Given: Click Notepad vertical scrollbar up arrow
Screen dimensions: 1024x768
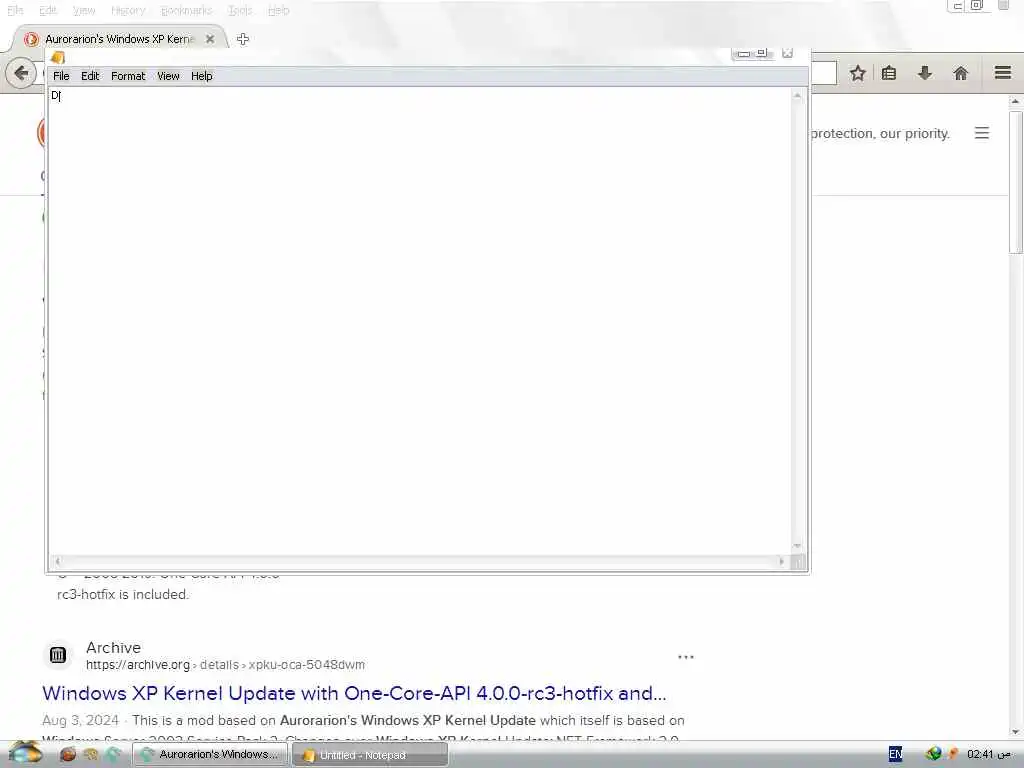Looking at the screenshot, I should (797, 96).
